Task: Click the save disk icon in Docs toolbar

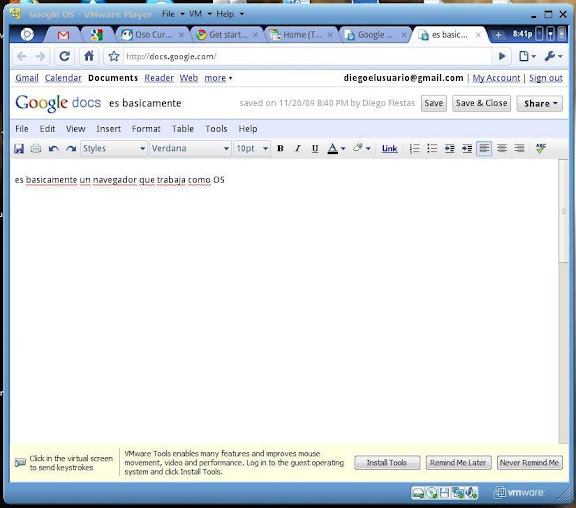Action: coord(19,148)
